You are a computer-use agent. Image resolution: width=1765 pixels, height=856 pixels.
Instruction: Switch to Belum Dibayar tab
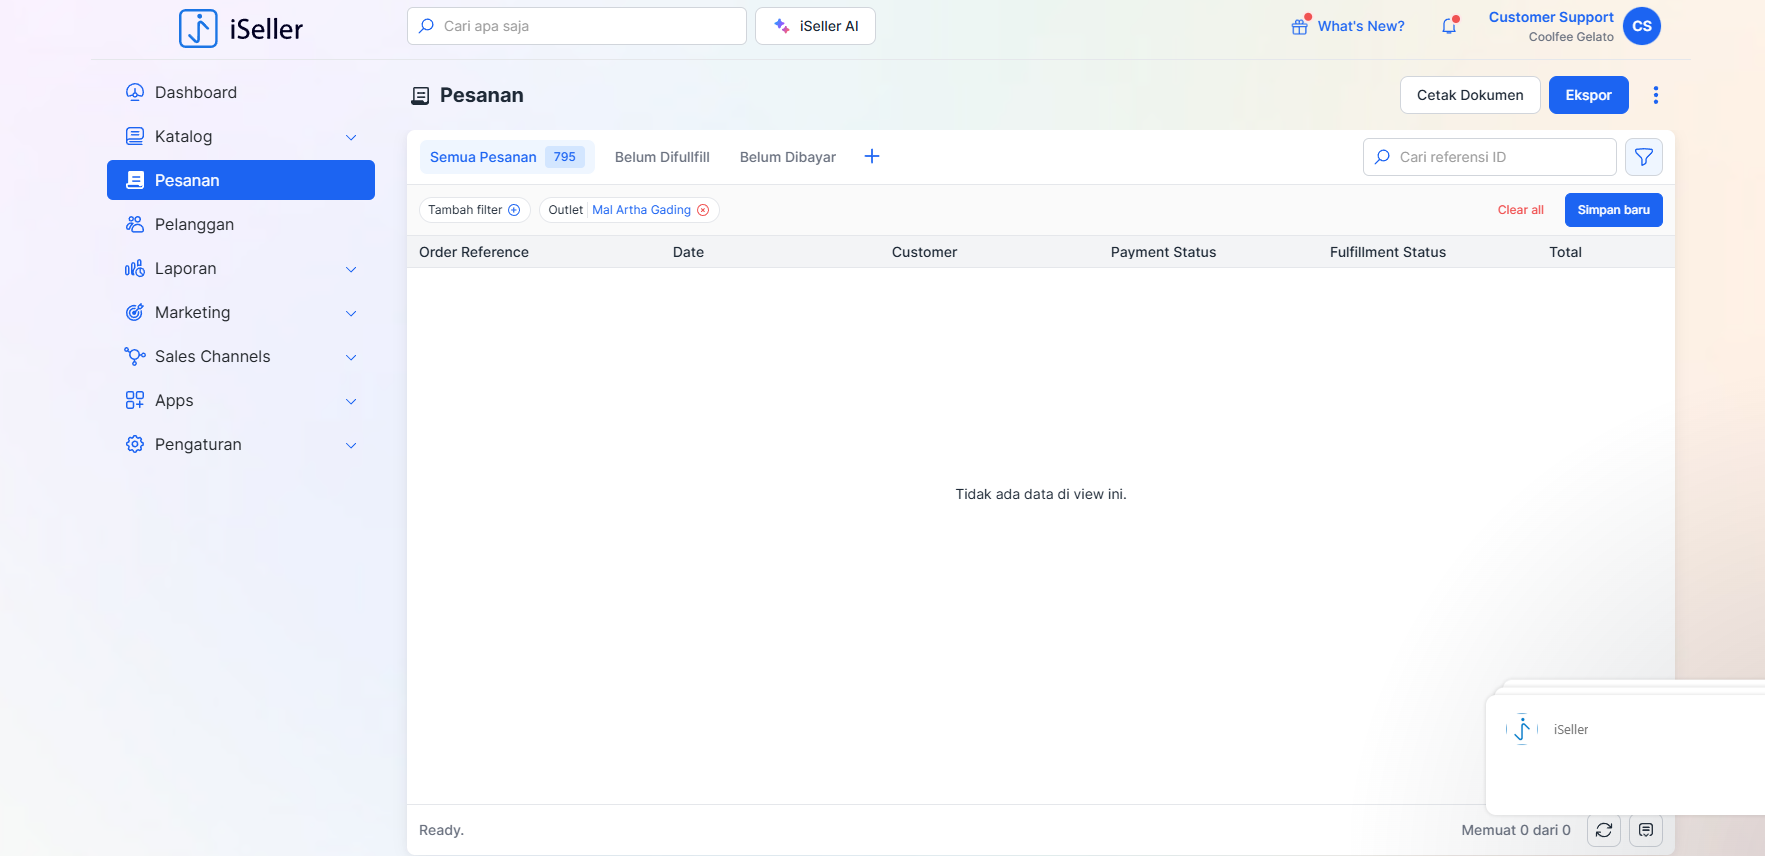click(x=787, y=157)
